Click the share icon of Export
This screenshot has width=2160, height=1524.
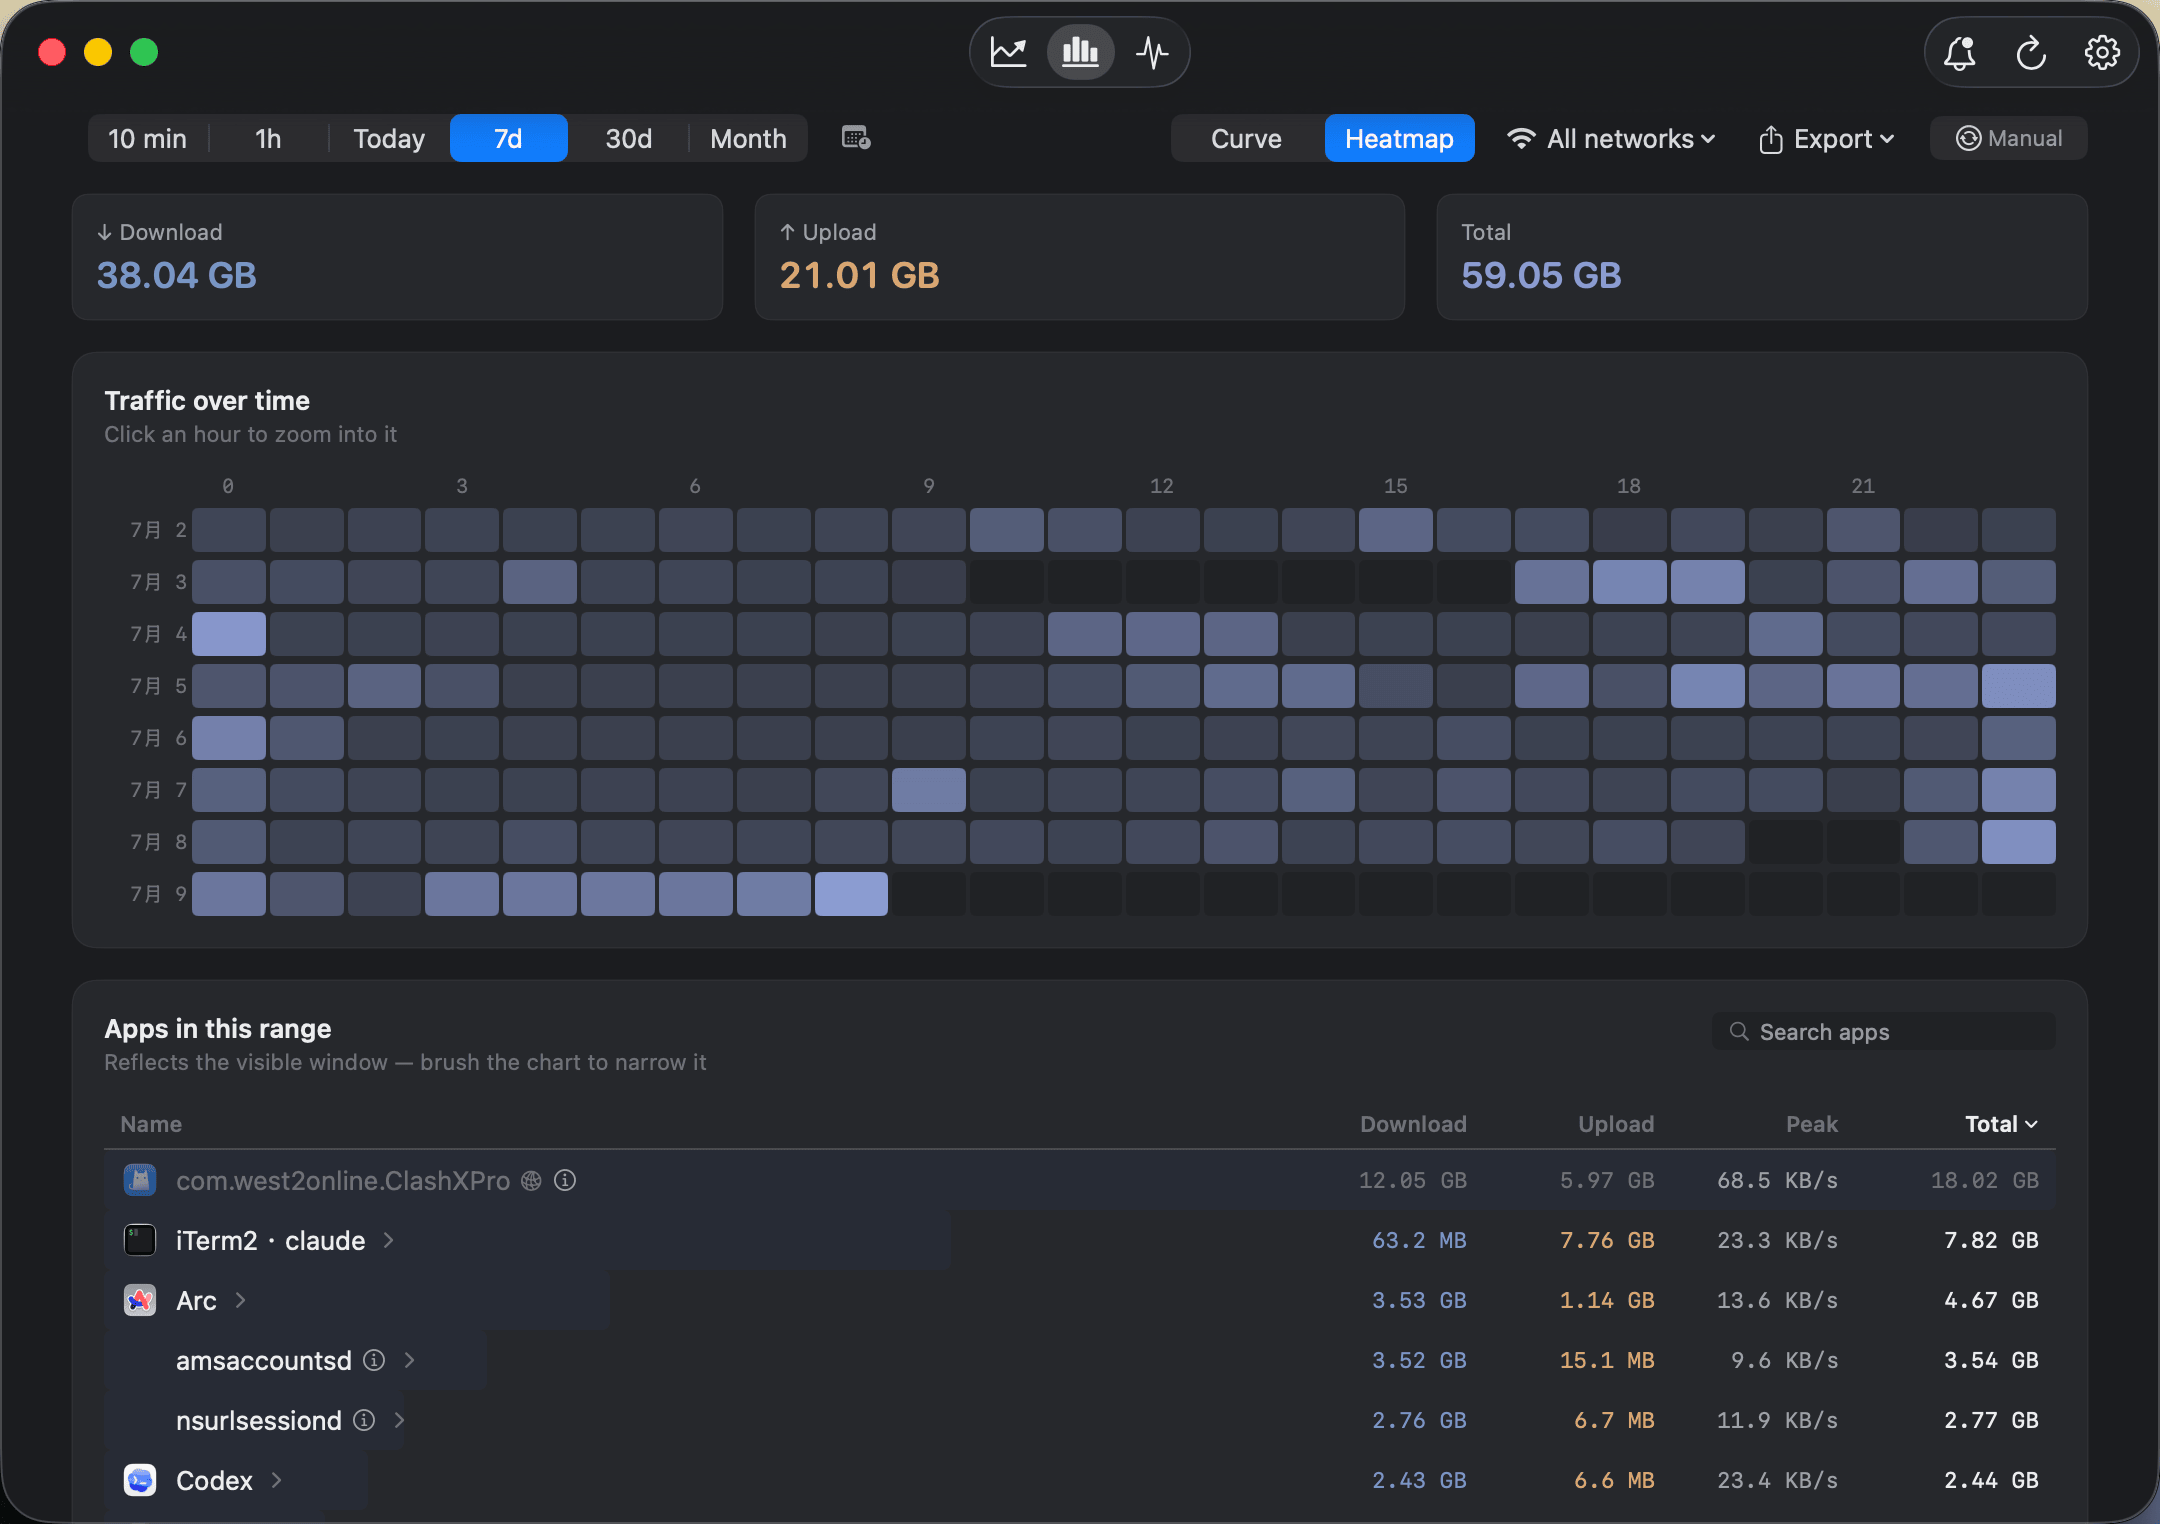click(x=1770, y=138)
